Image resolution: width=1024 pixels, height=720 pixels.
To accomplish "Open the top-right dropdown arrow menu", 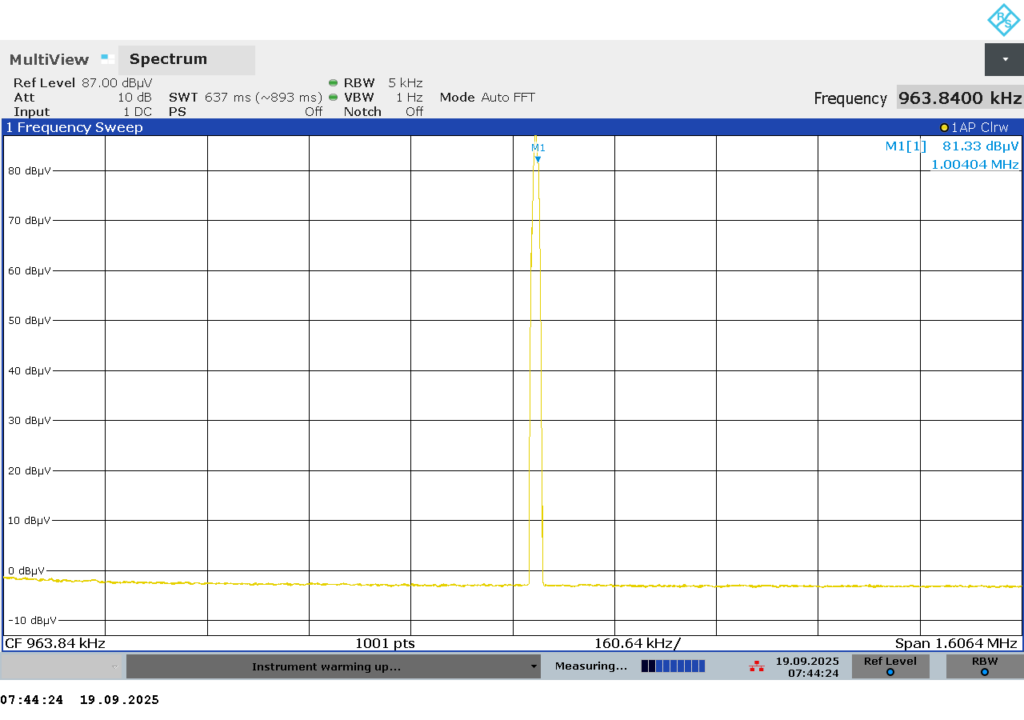I will 1004,59.
